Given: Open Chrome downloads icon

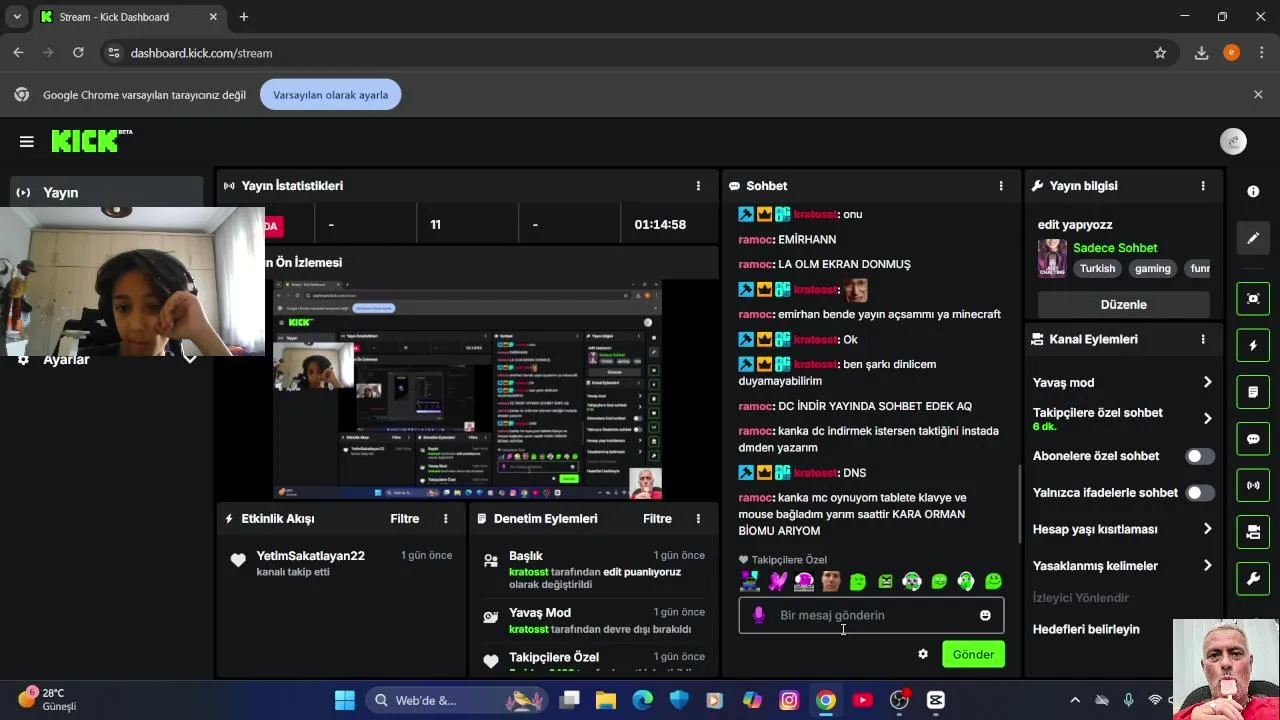Looking at the screenshot, I should (x=1201, y=53).
